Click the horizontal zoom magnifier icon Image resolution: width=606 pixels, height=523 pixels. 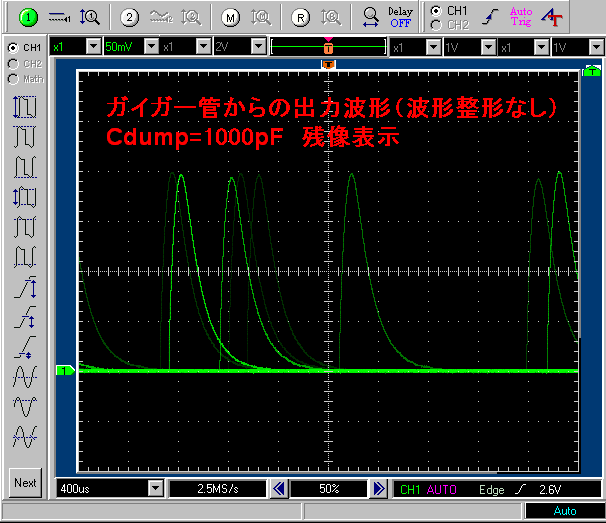371,17
